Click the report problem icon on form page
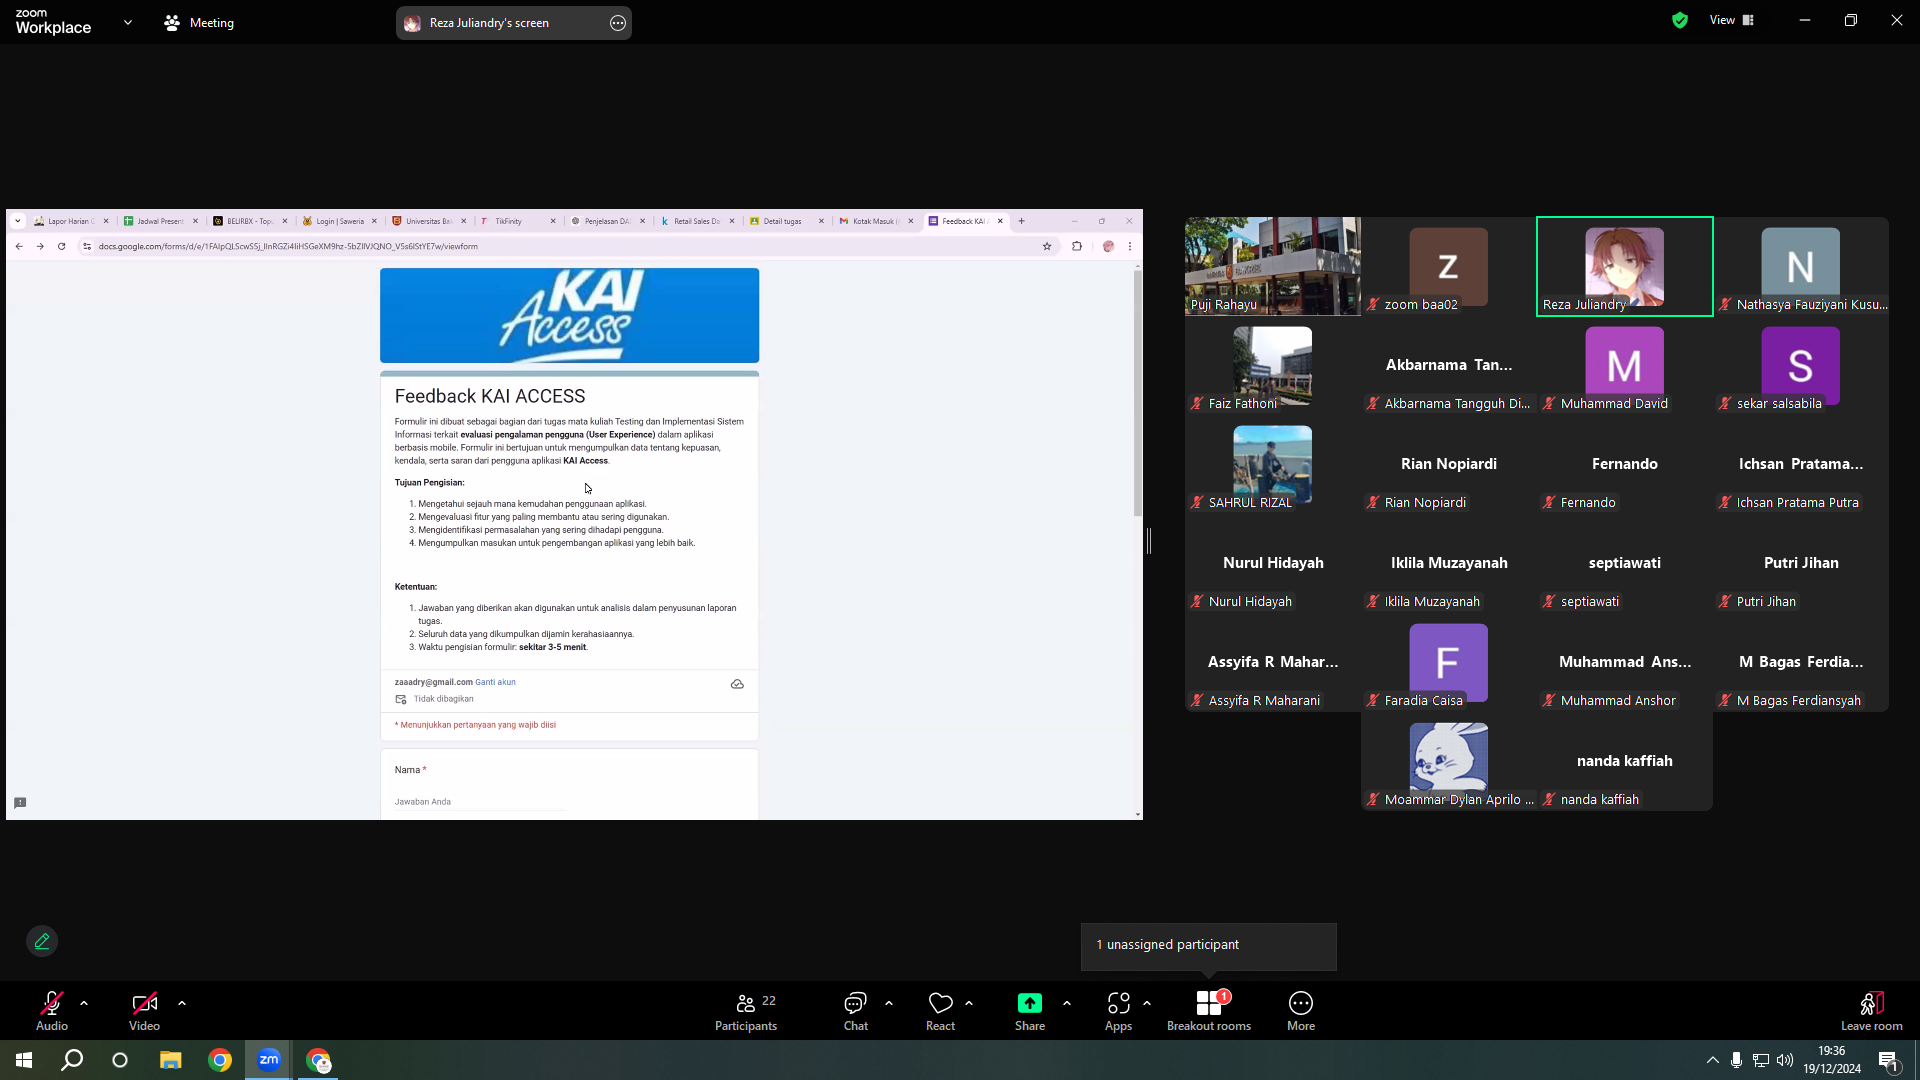1920x1080 pixels. (x=20, y=803)
